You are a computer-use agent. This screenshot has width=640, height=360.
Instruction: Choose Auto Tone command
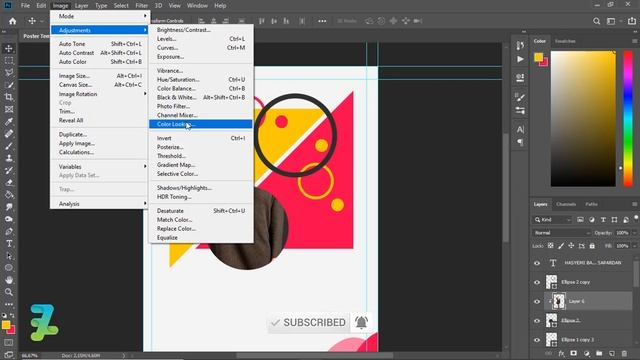point(100,44)
